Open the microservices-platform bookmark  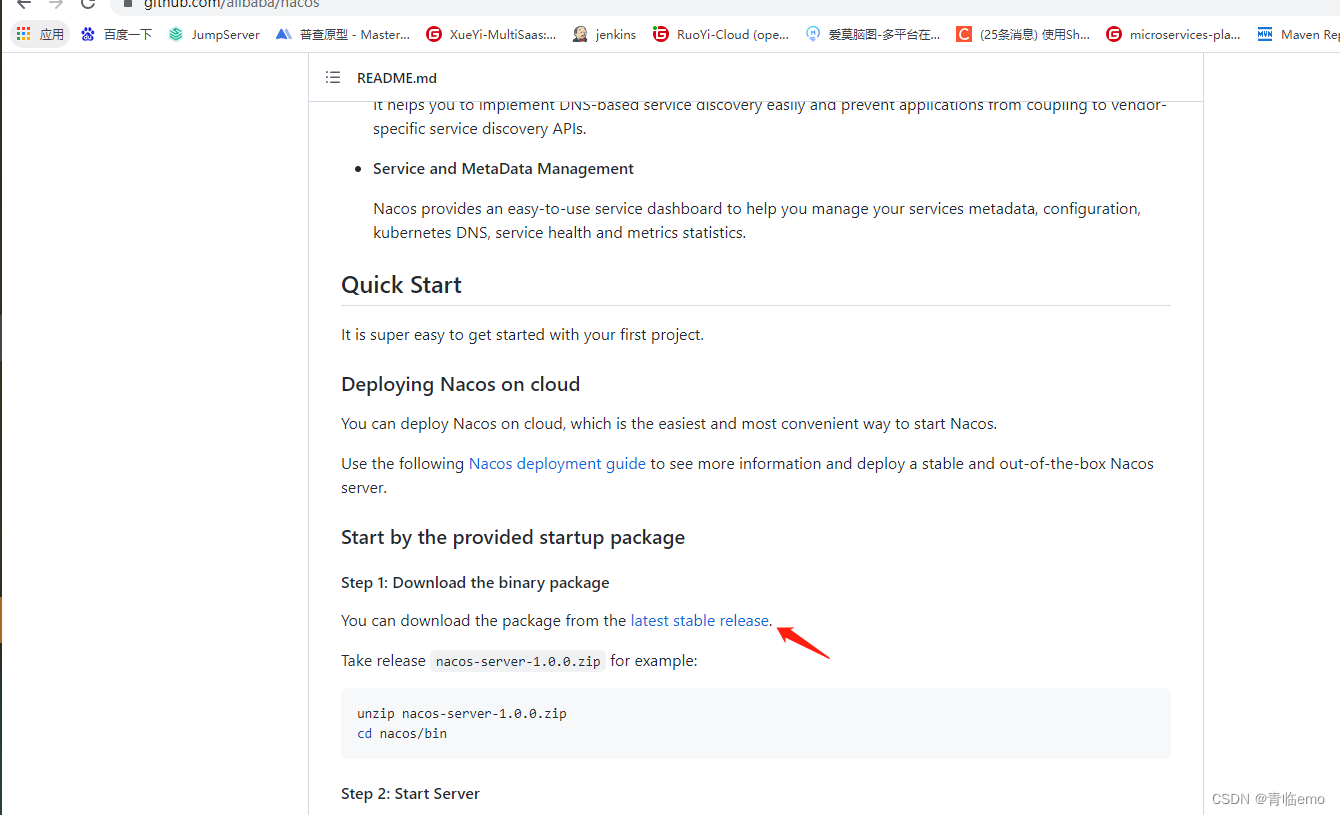[x=1173, y=34]
